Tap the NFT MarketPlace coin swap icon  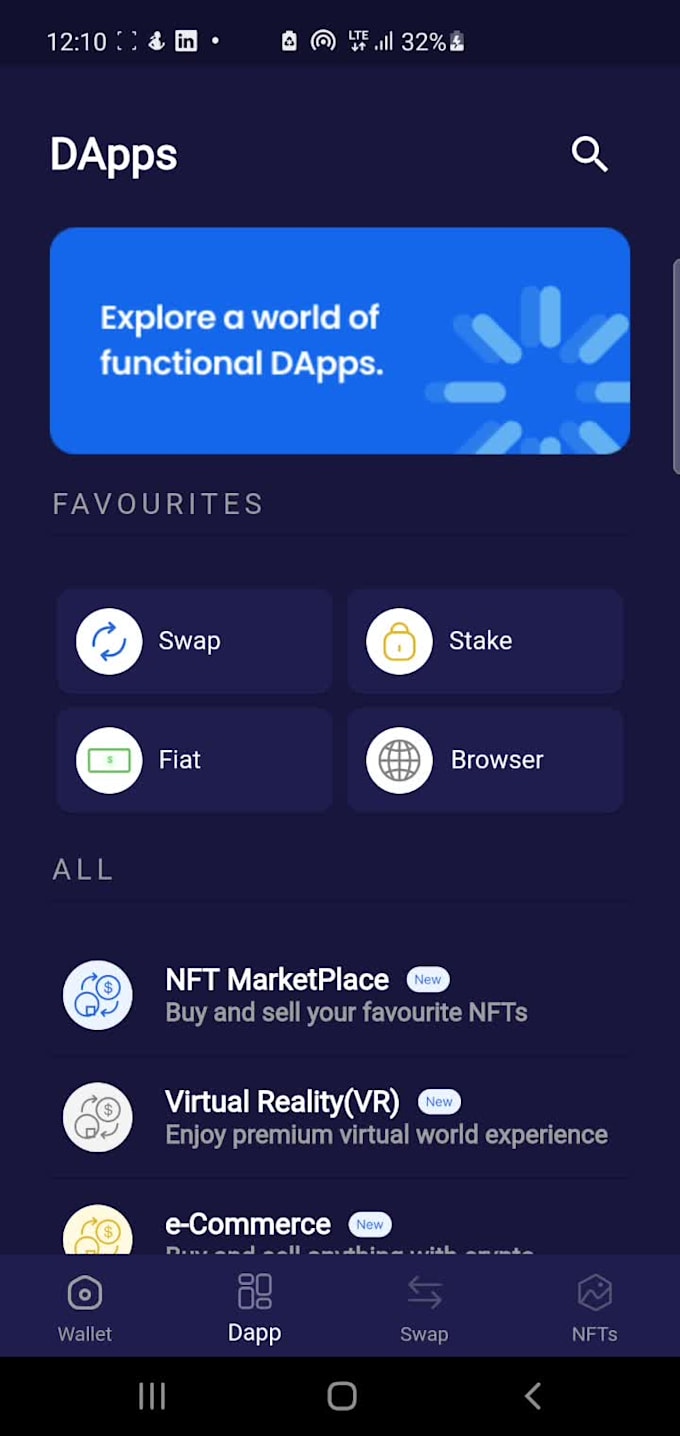point(97,995)
